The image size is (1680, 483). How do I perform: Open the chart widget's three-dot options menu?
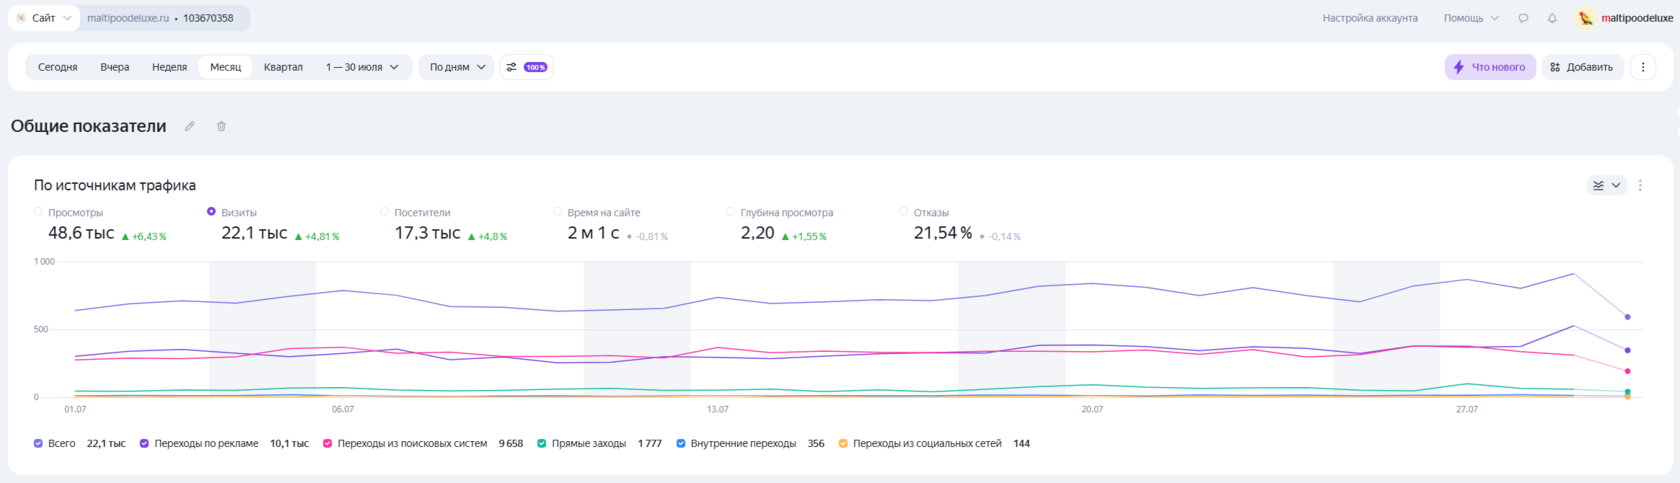[x=1640, y=185]
